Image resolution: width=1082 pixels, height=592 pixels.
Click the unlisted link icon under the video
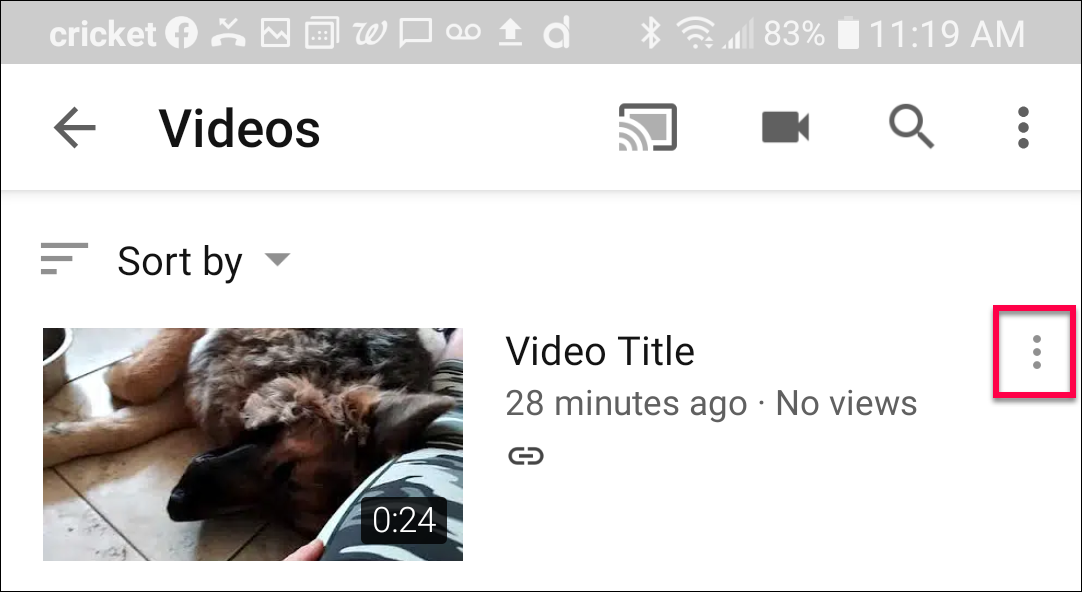526,456
